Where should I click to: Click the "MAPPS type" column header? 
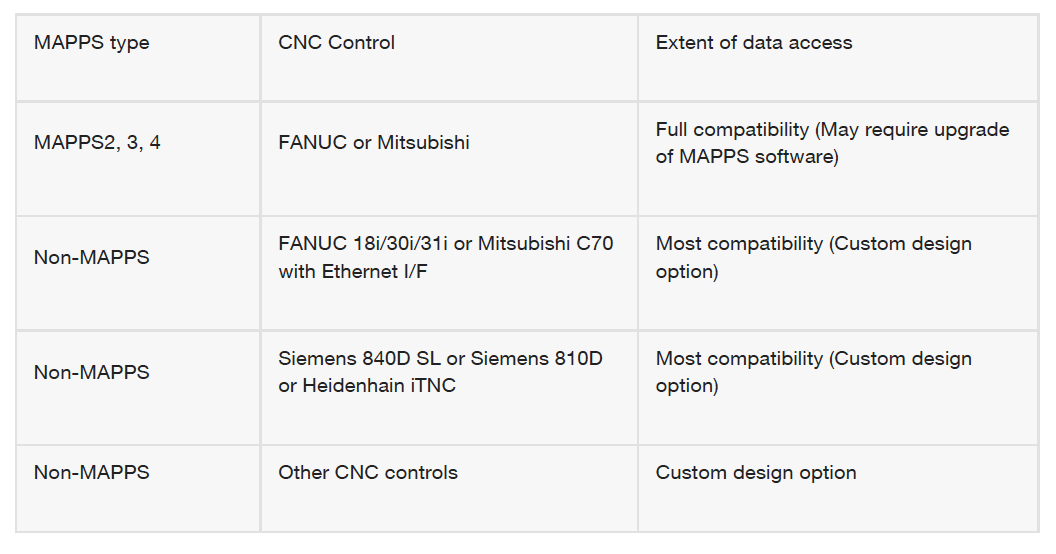(91, 43)
